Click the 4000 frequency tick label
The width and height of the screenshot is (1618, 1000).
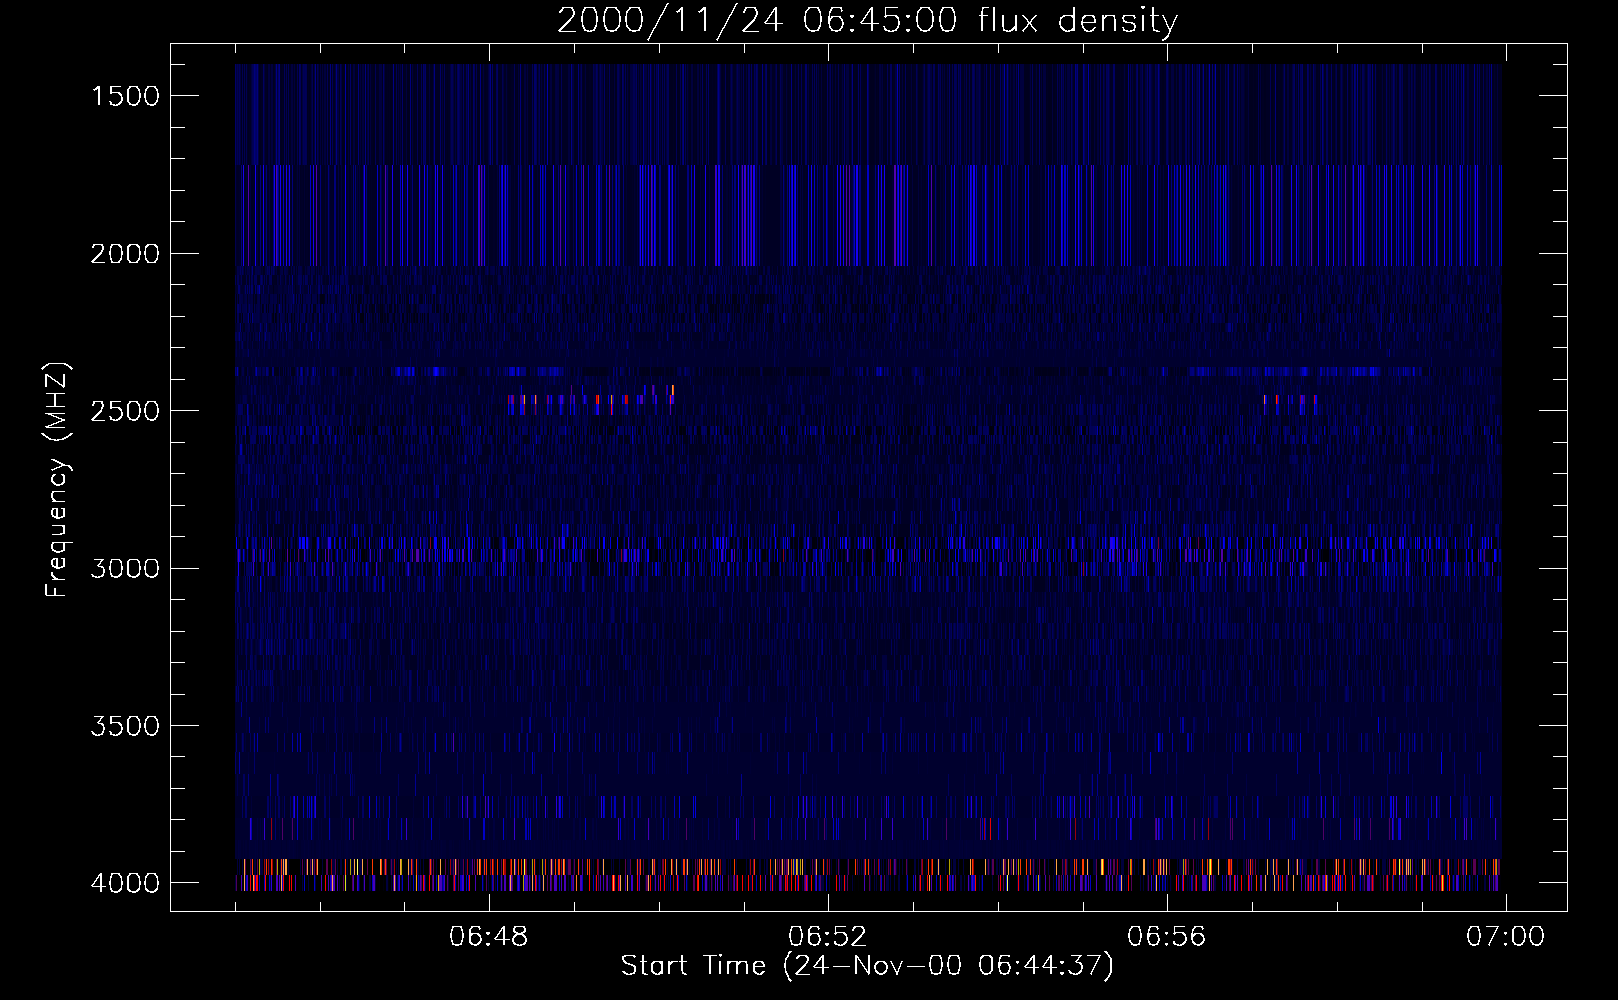[x=125, y=883]
